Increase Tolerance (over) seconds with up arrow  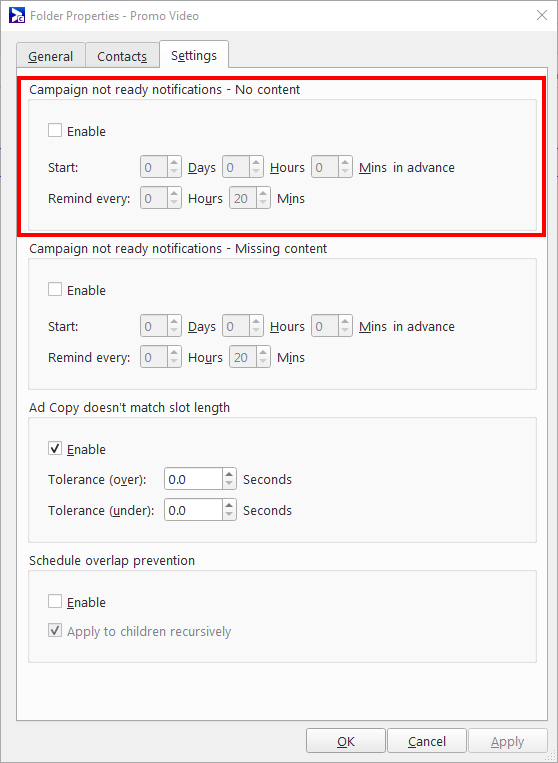coord(229,474)
